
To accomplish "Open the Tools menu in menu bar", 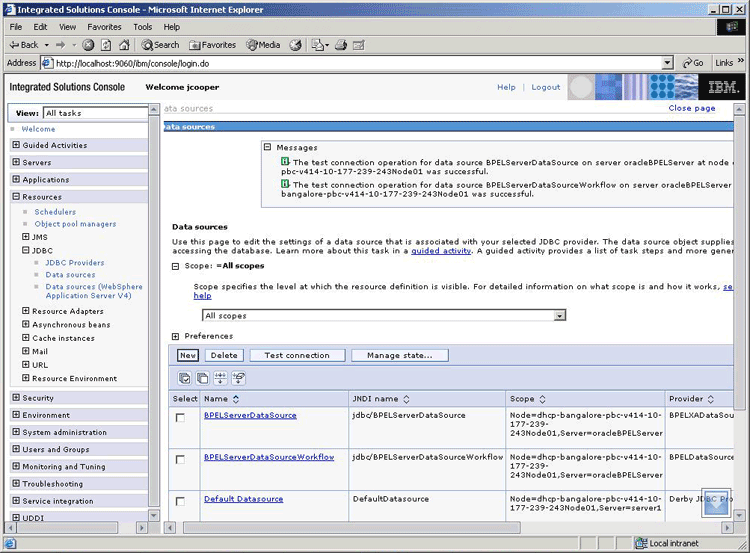I will (143, 27).
